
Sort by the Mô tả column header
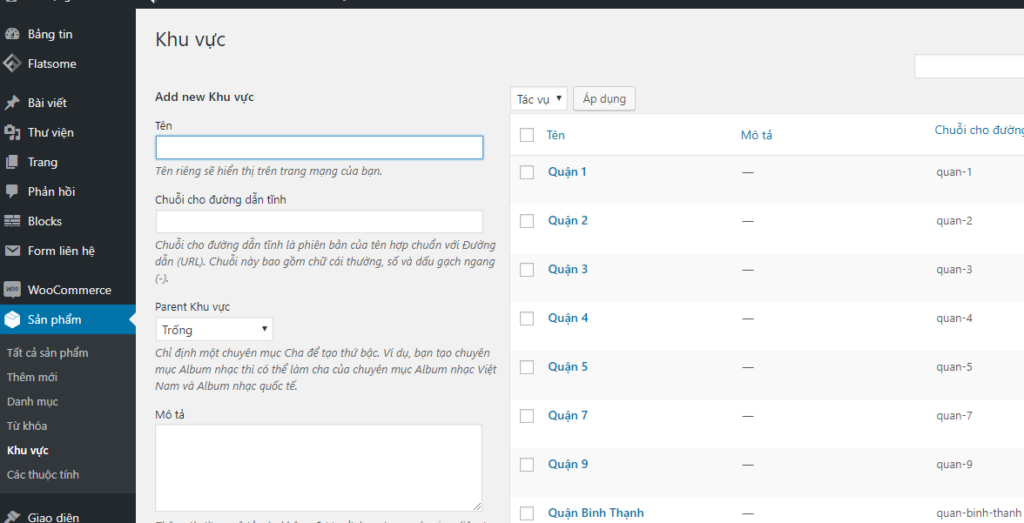pos(756,135)
